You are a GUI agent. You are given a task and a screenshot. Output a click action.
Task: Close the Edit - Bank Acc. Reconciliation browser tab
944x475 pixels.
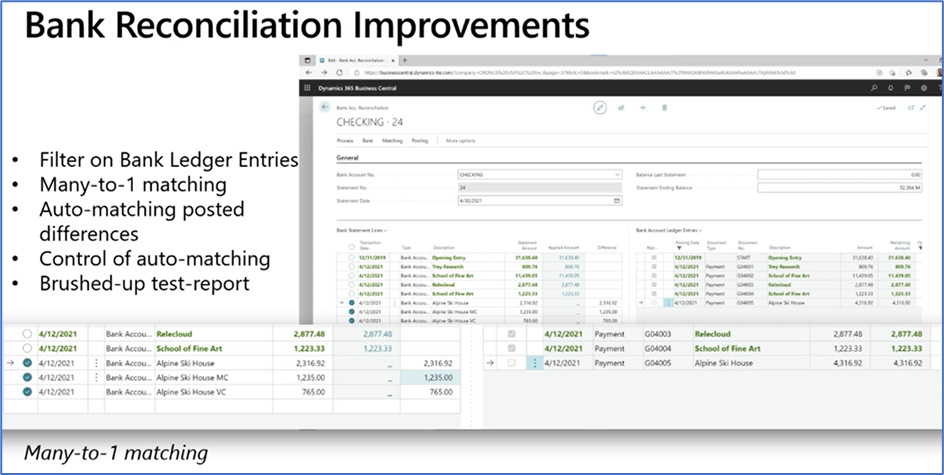coord(394,60)
